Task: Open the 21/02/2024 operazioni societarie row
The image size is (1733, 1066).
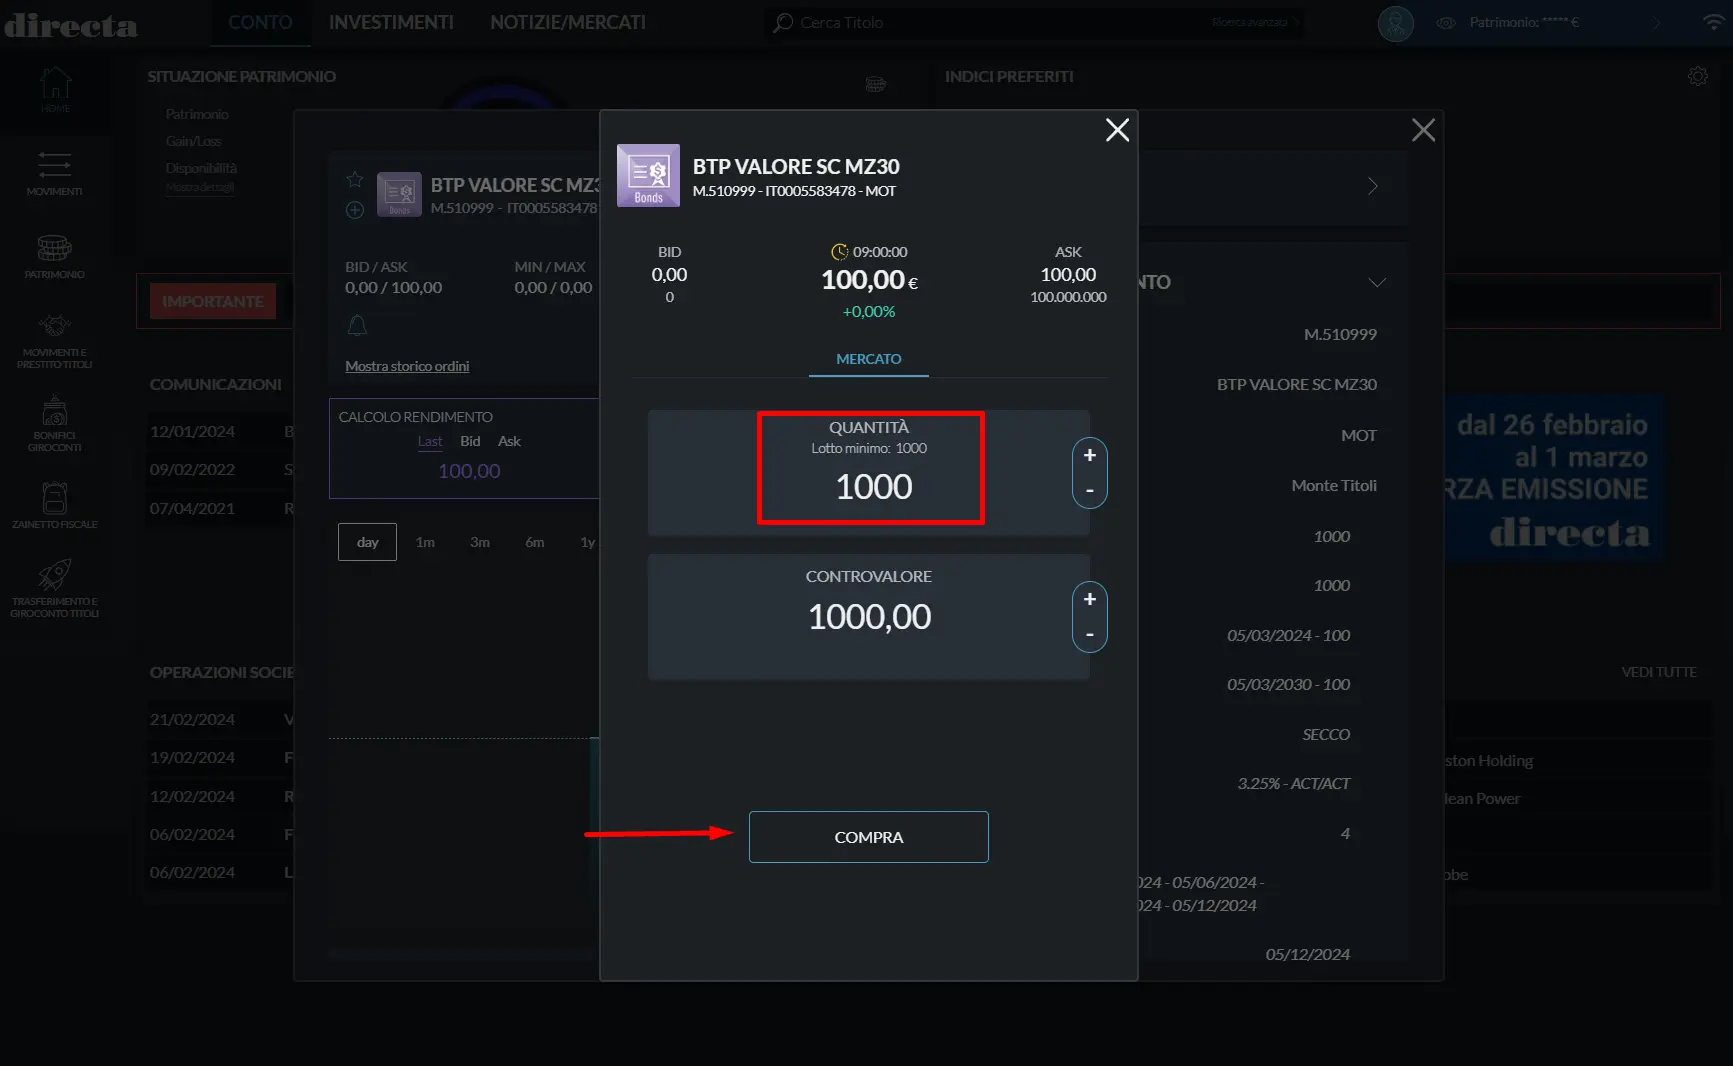Action: pyautogui.click(x=221, y=719)
